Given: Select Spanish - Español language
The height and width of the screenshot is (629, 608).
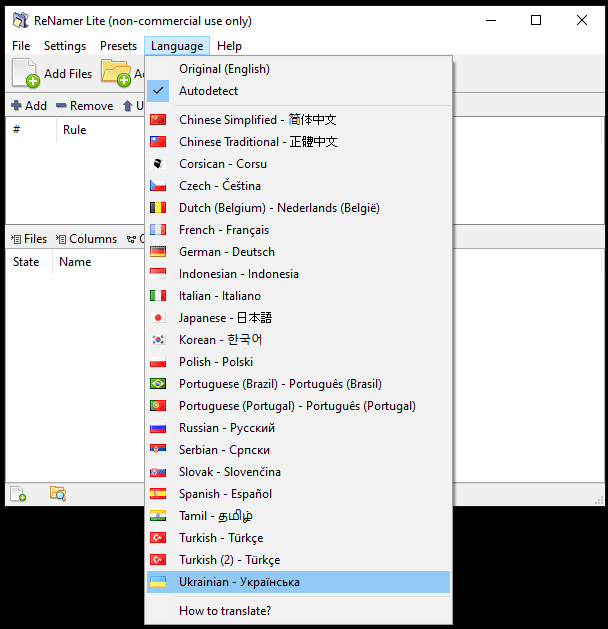Looking at the screenshot, I should pos(298,494).
